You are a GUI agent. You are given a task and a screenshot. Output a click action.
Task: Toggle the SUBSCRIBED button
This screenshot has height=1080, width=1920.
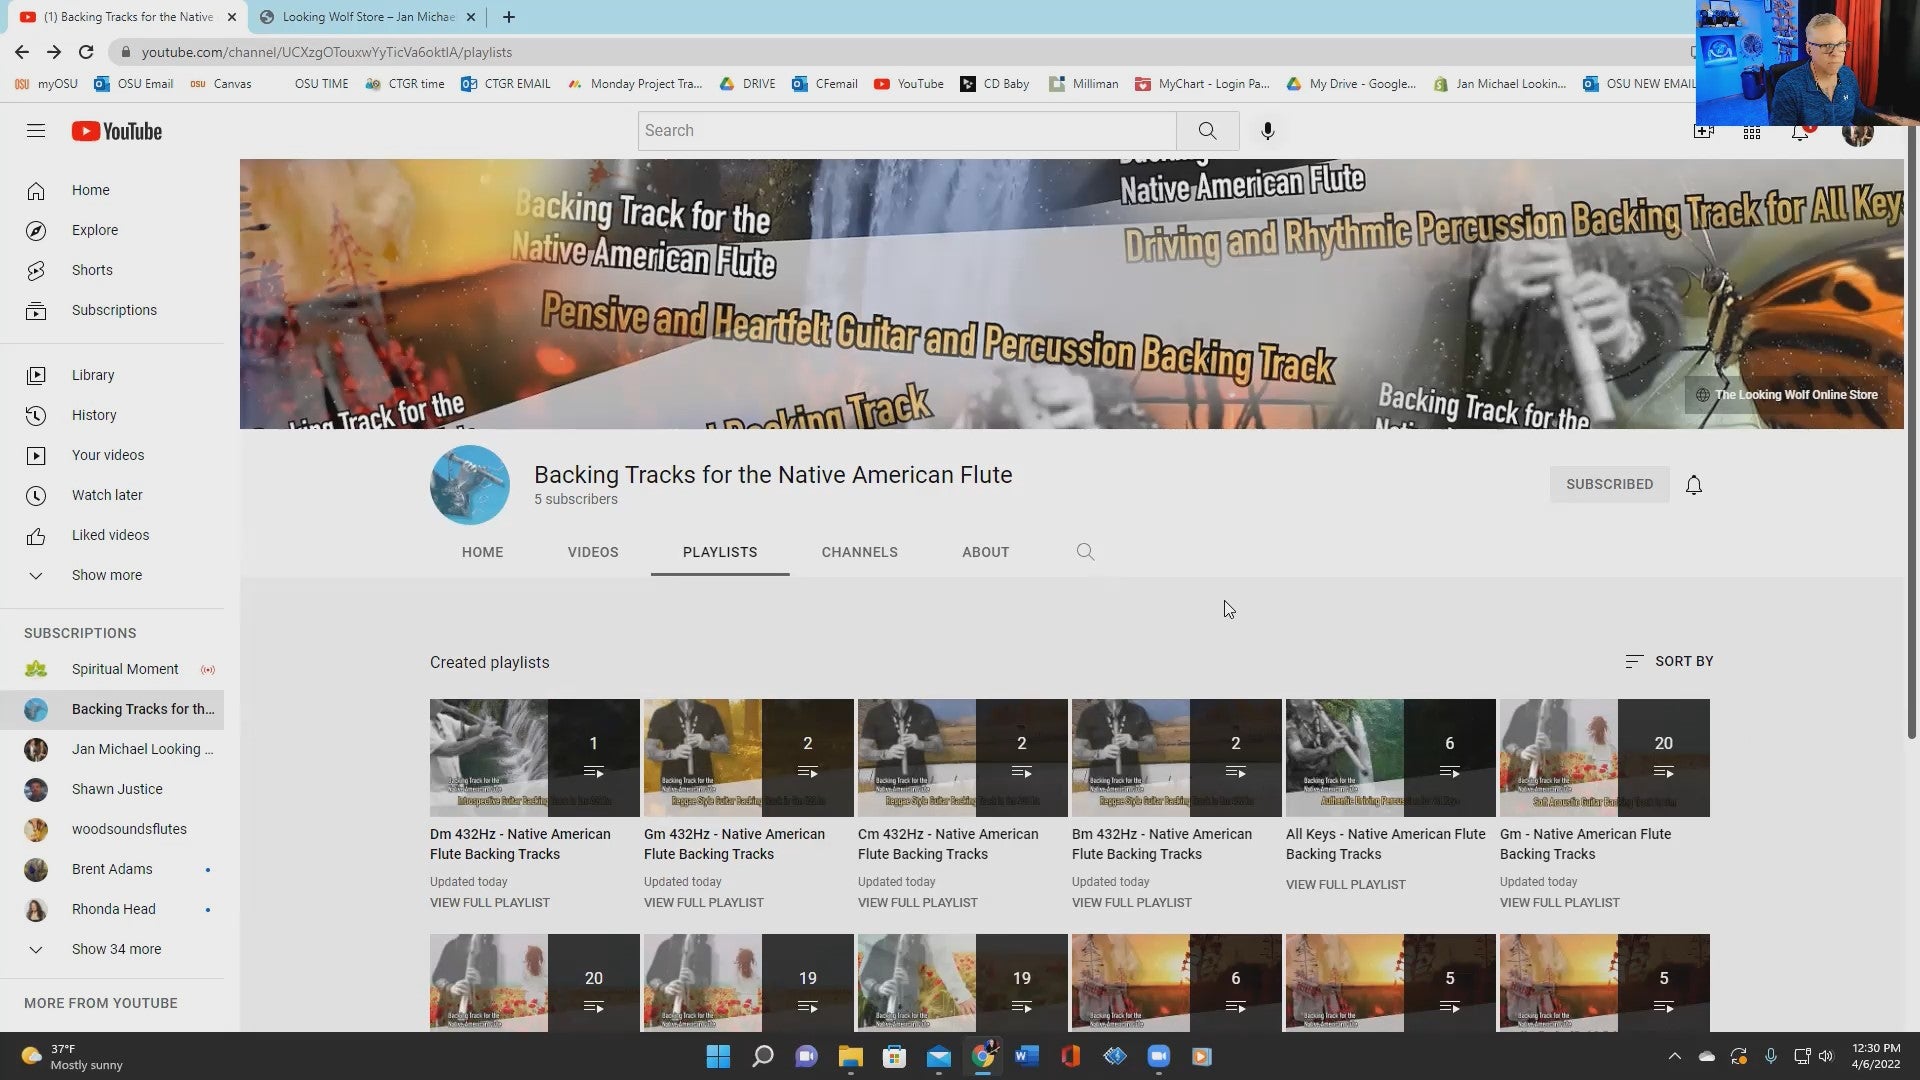(1609, 484)
